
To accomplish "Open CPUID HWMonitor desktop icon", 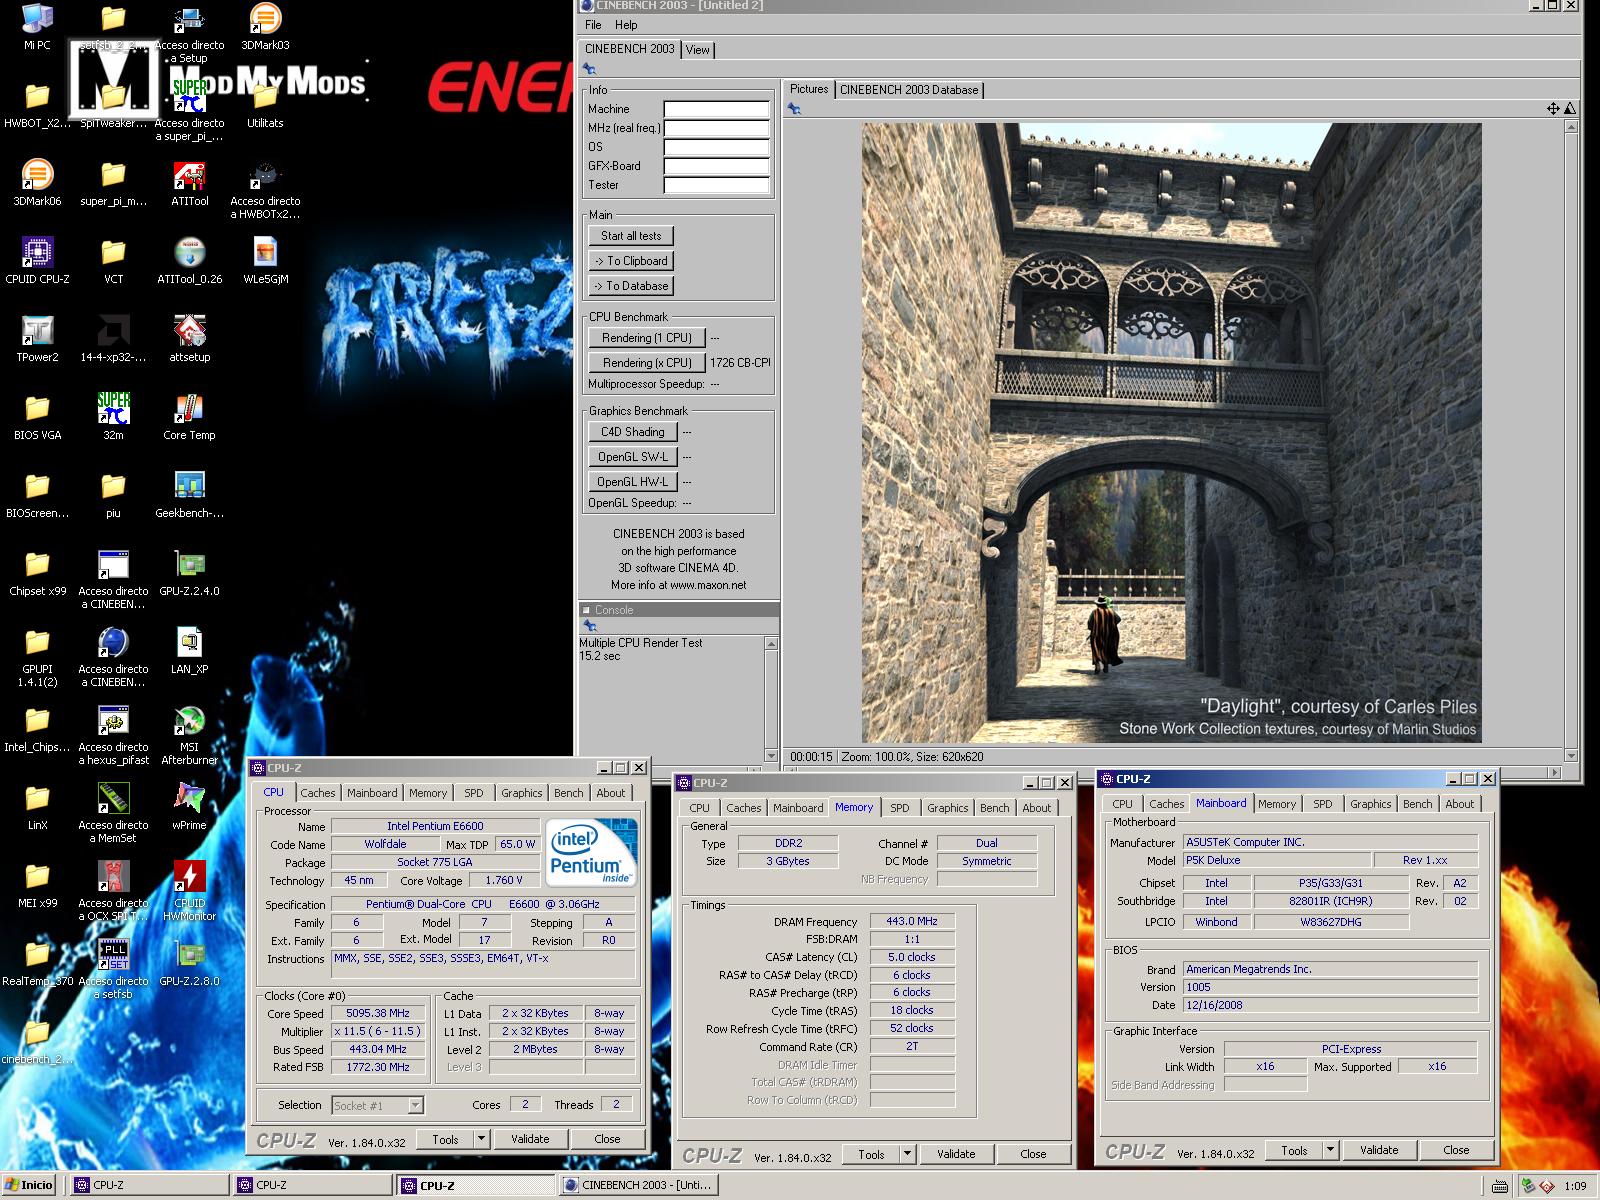I will 189,891.
